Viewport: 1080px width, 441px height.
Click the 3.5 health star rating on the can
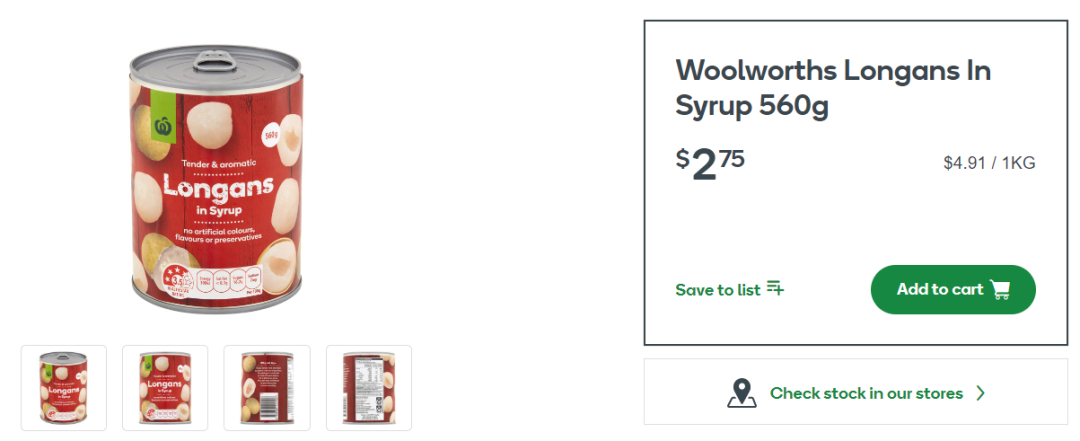coord(178,281)
